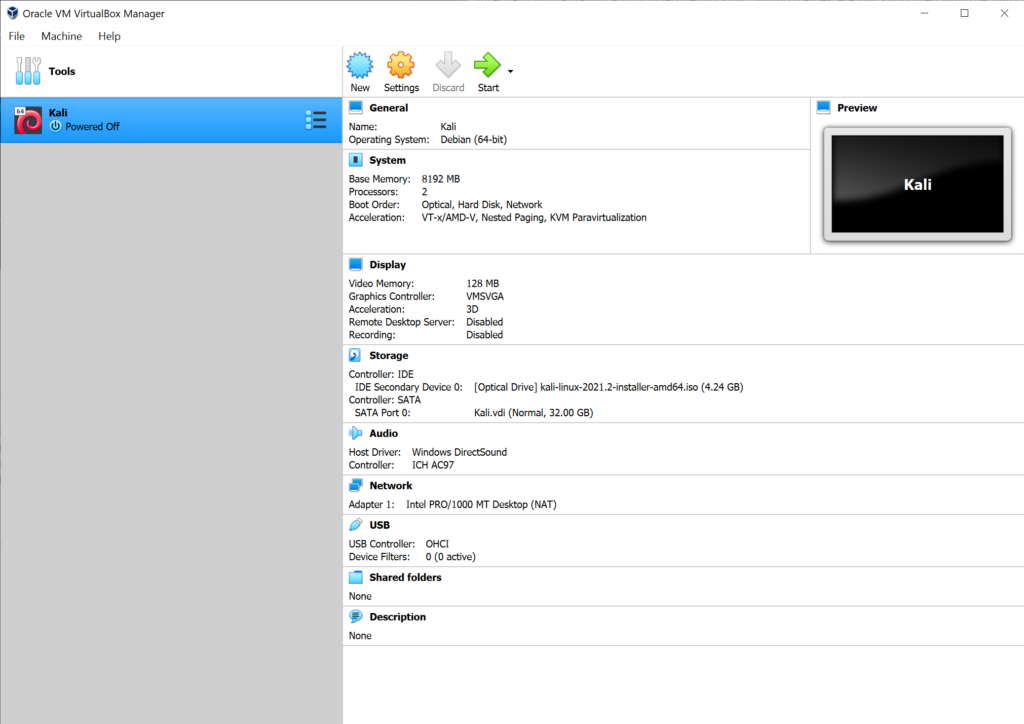Open the System settings header link

click(x=387, y=160)
